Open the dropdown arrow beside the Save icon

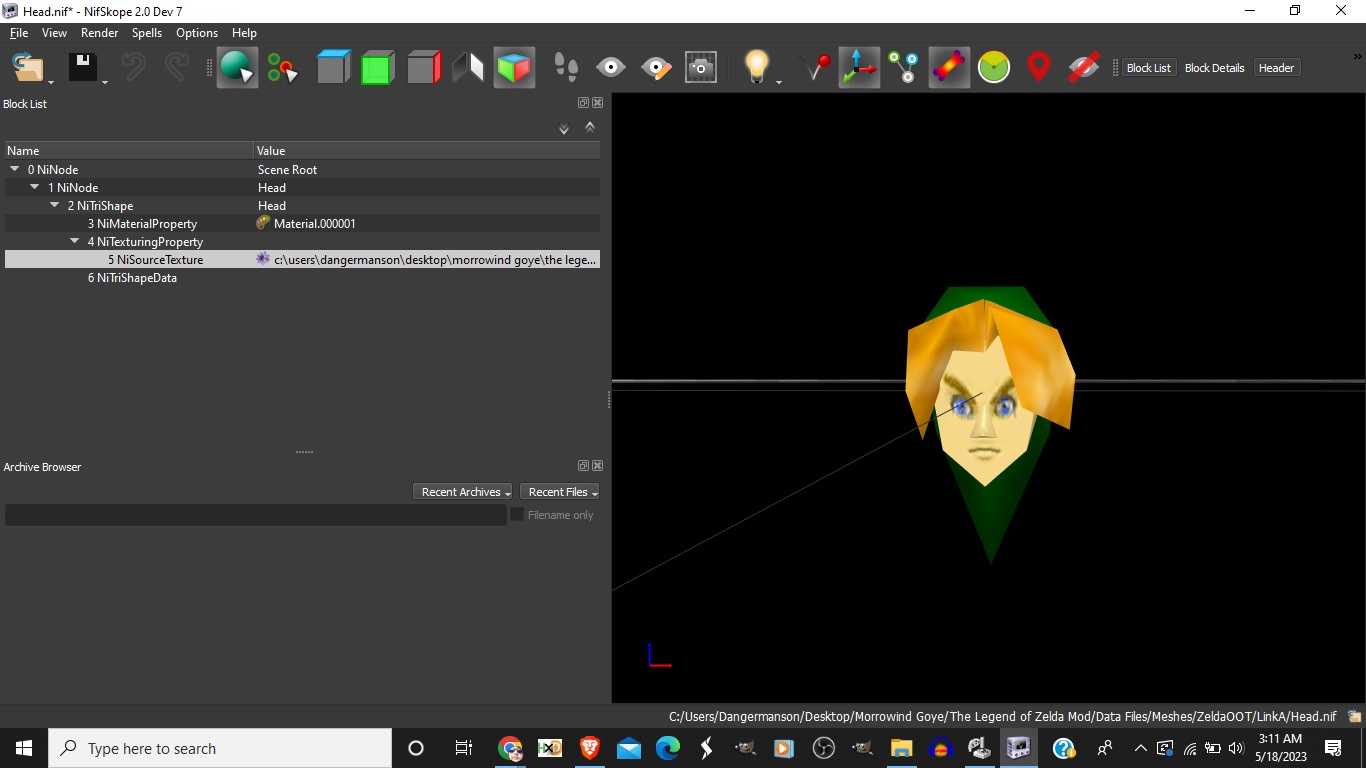point(104,82)
